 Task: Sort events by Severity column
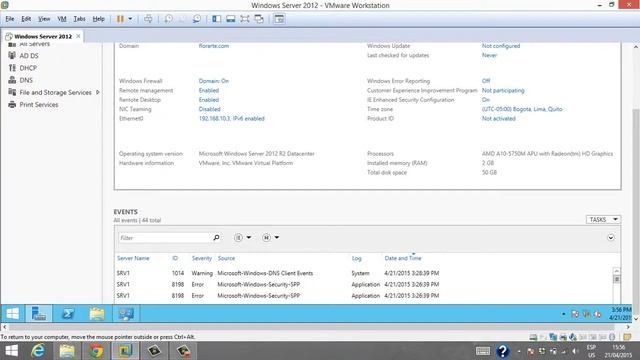[202, 258]
